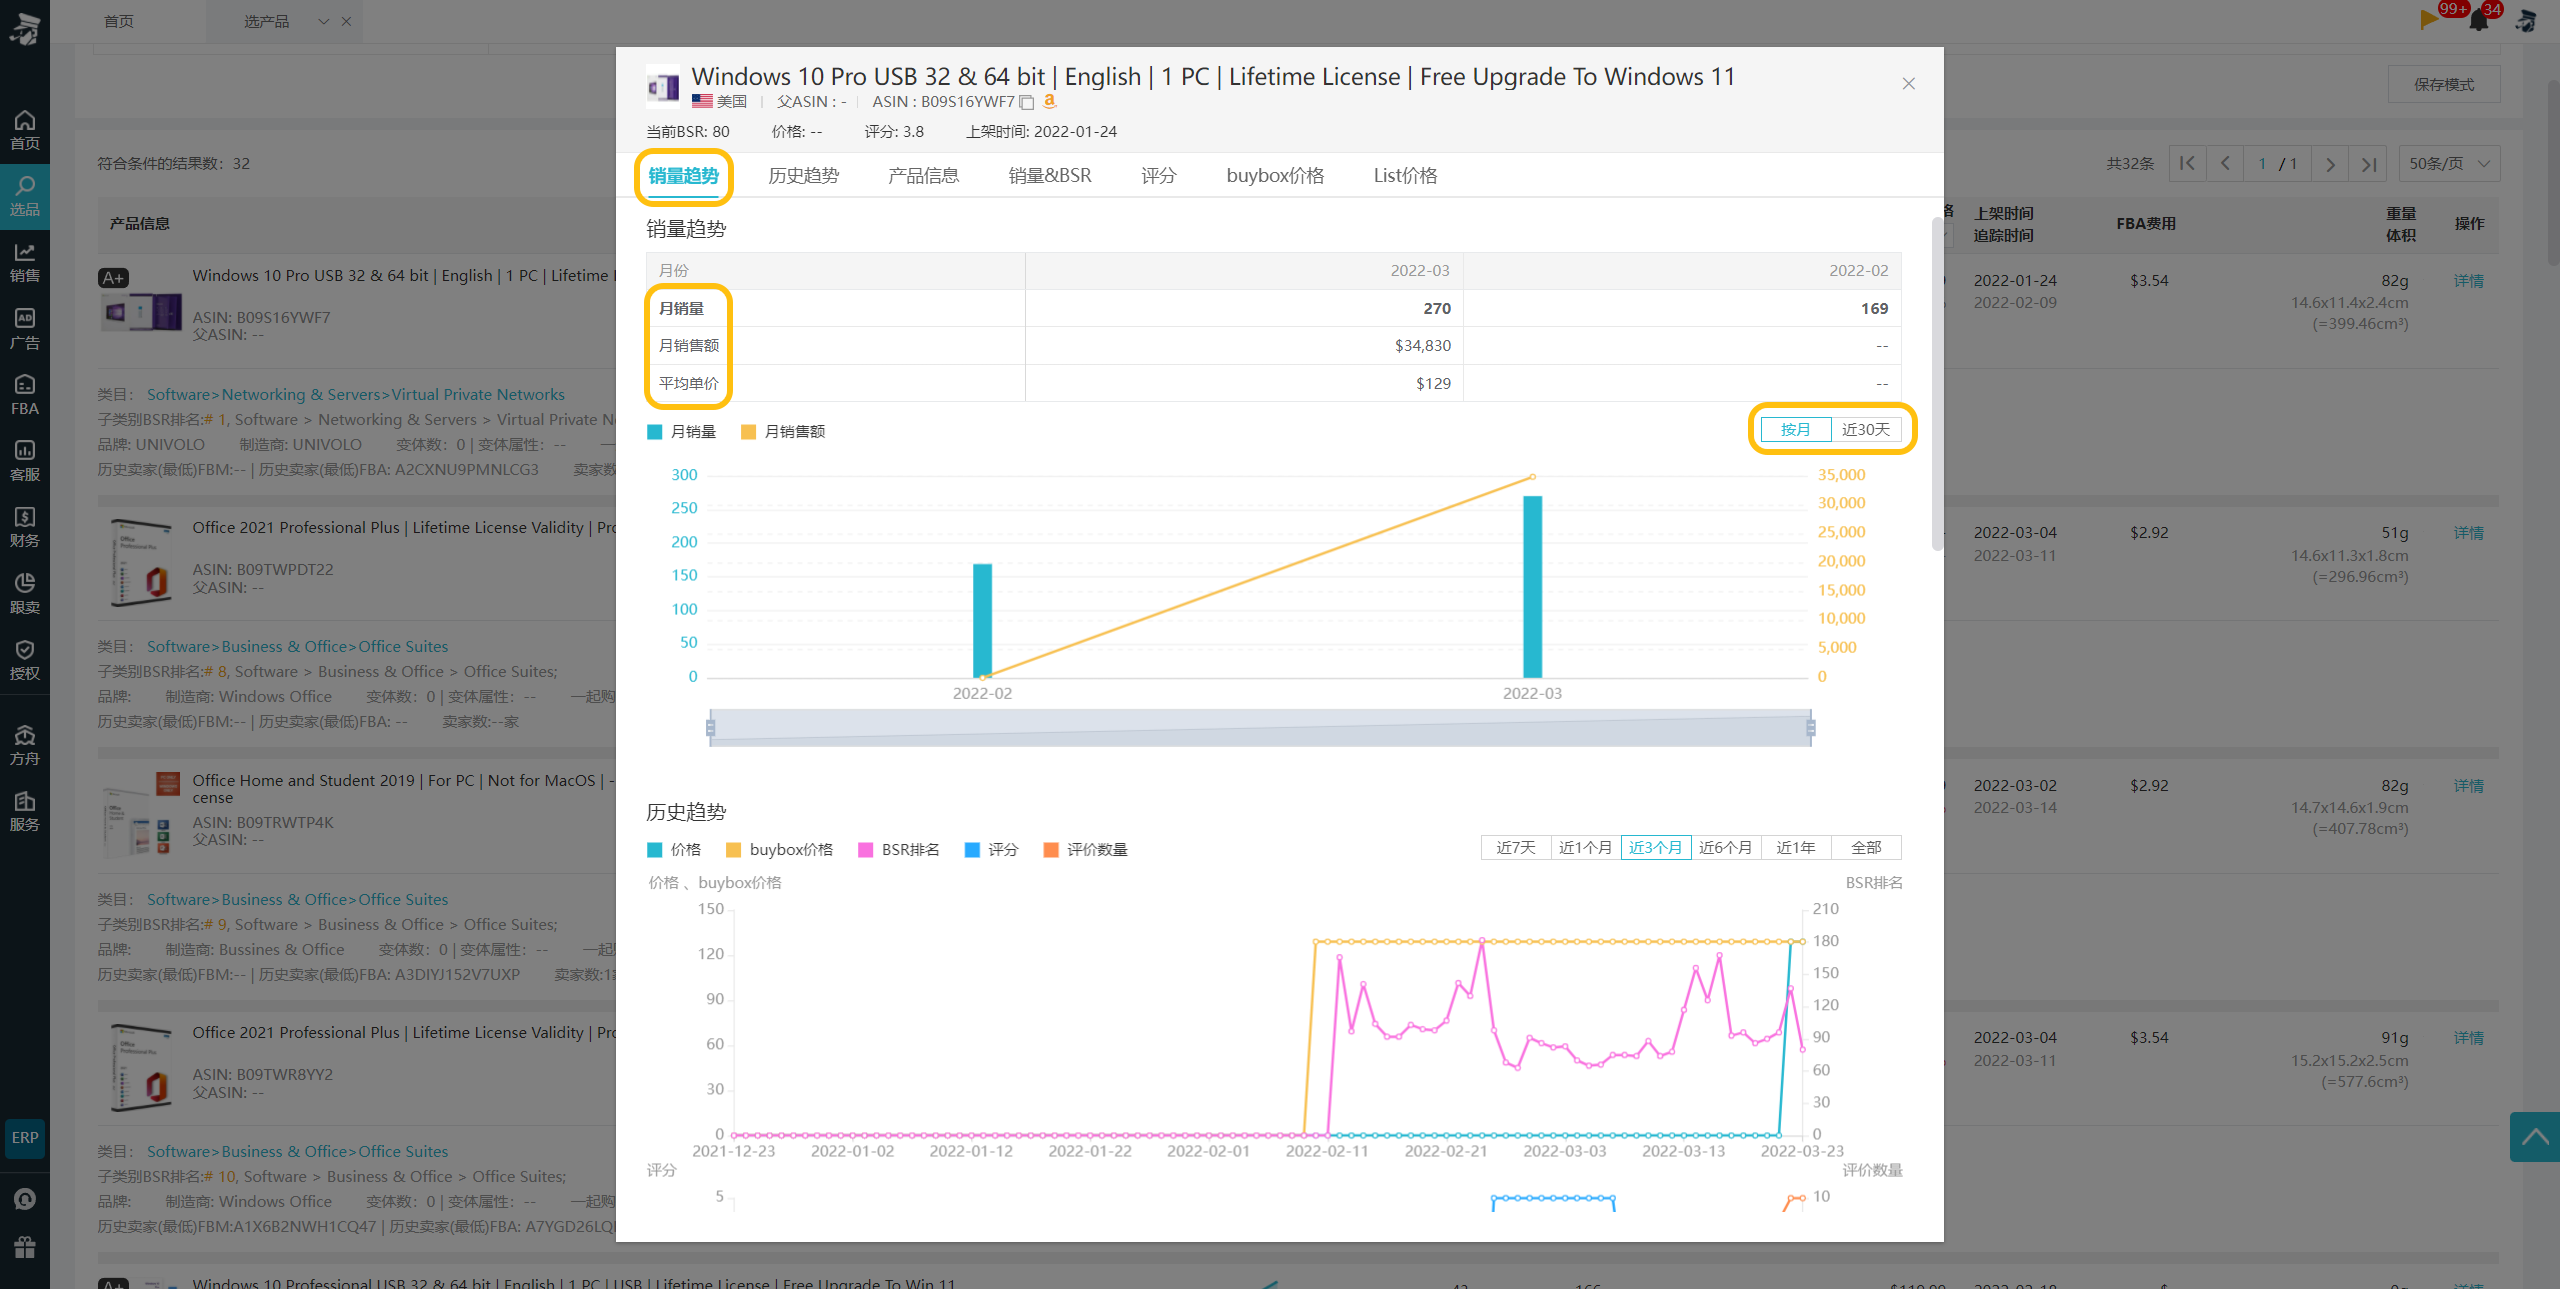Open the 销售 sales sidebar icon

pos(25,263)
